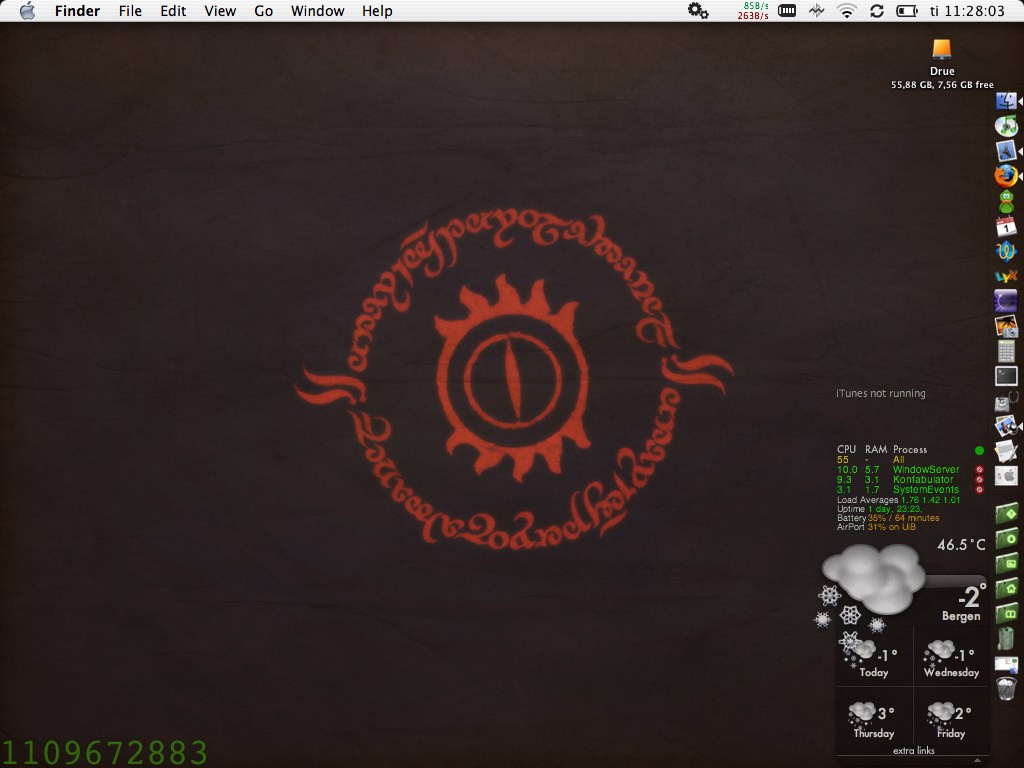1024x768 pixels.
Task: Click the menu bar clock 11:28:03
Action: [967, 11]
